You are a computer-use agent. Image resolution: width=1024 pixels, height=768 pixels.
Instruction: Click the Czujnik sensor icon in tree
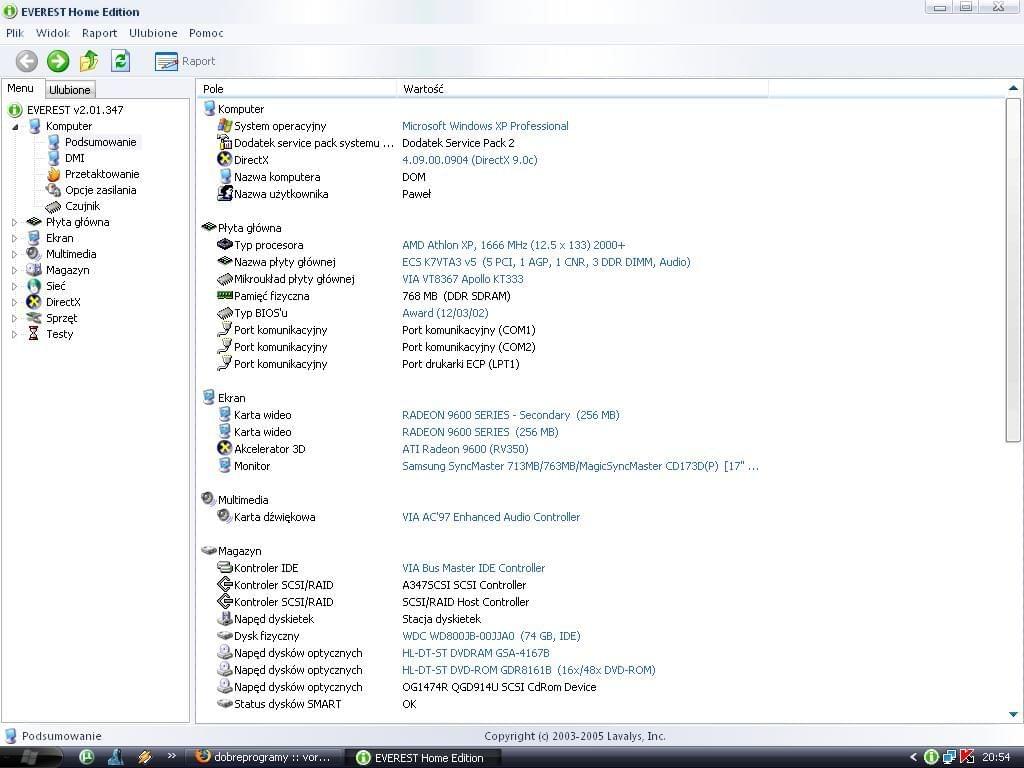pyautogui.click(x=54, y=206)
